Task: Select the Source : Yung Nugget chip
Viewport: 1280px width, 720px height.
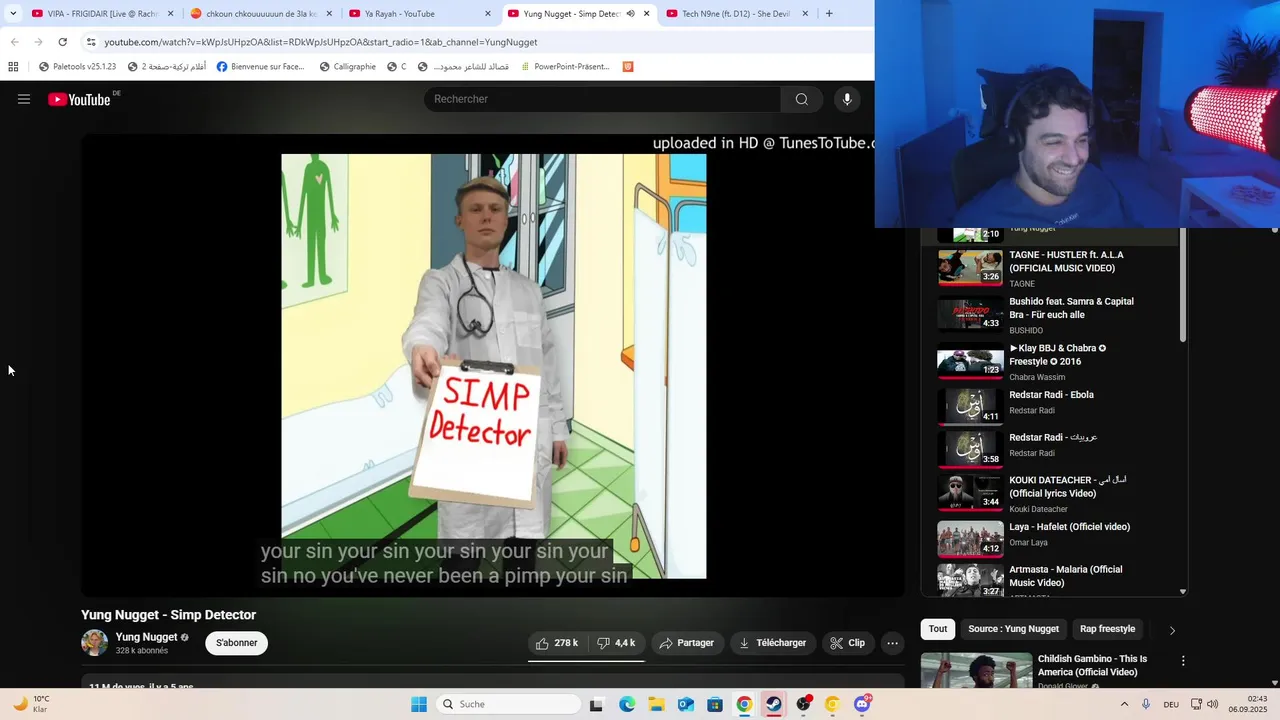Action: pyautogui.click(x=1013, y=629)
